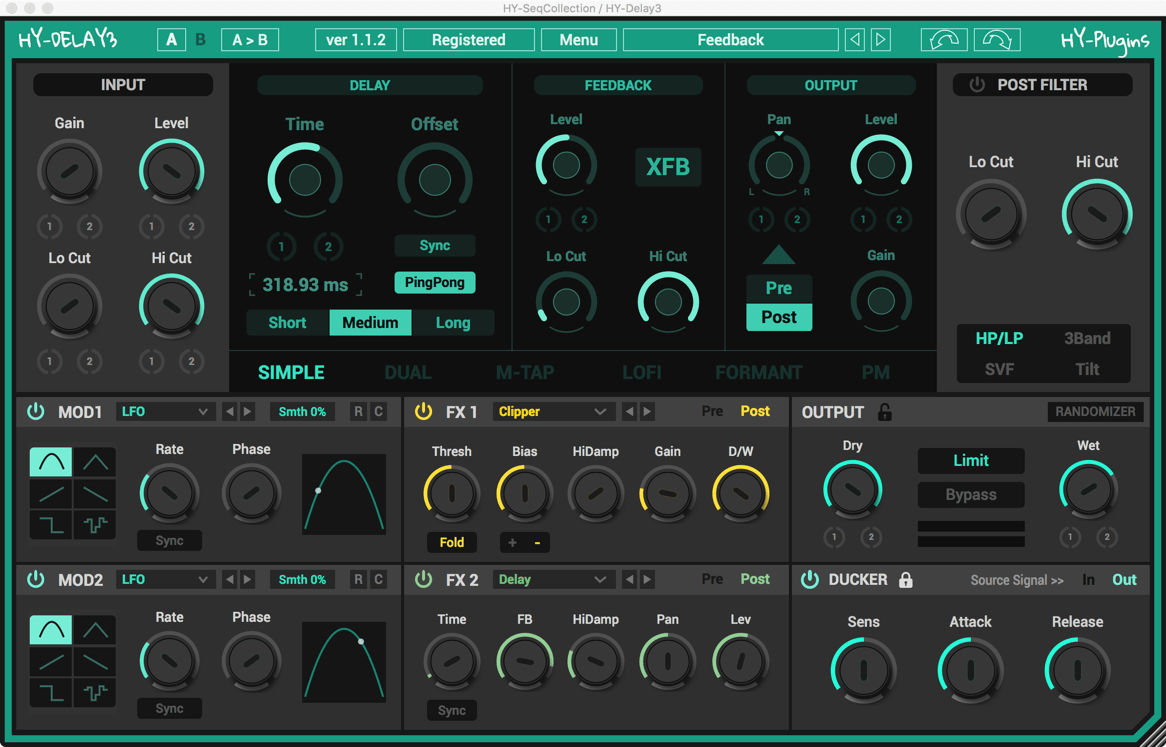This screenshot has height=747, width=1166.
Task: Expand the FX 1 Clipper effect dropdown
Action: click(551, 412)
